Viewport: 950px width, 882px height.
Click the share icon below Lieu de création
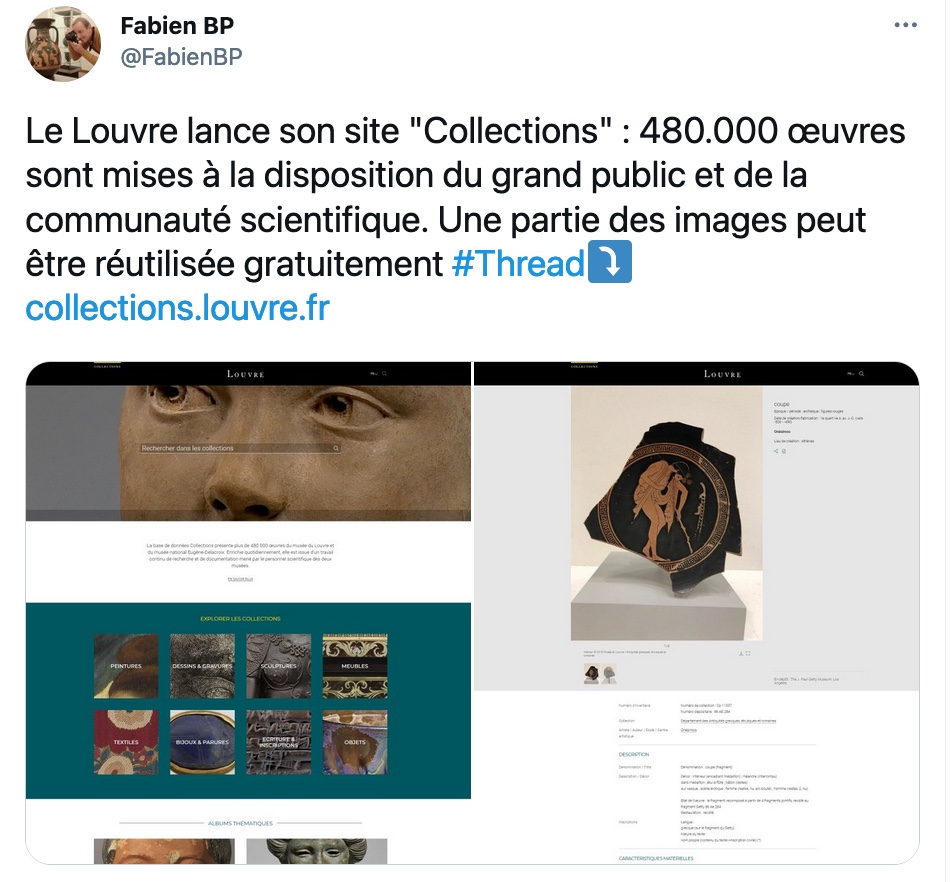pyautogui.click(x=776, y=451)
